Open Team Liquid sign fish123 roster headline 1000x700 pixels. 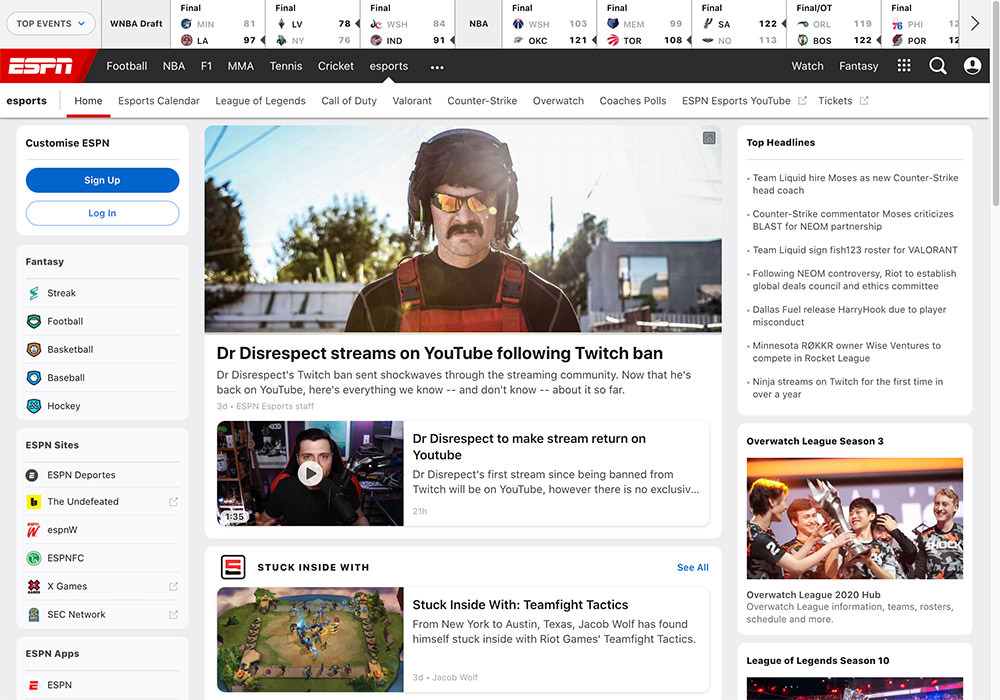pyautogui.click(x=855, y=250)
